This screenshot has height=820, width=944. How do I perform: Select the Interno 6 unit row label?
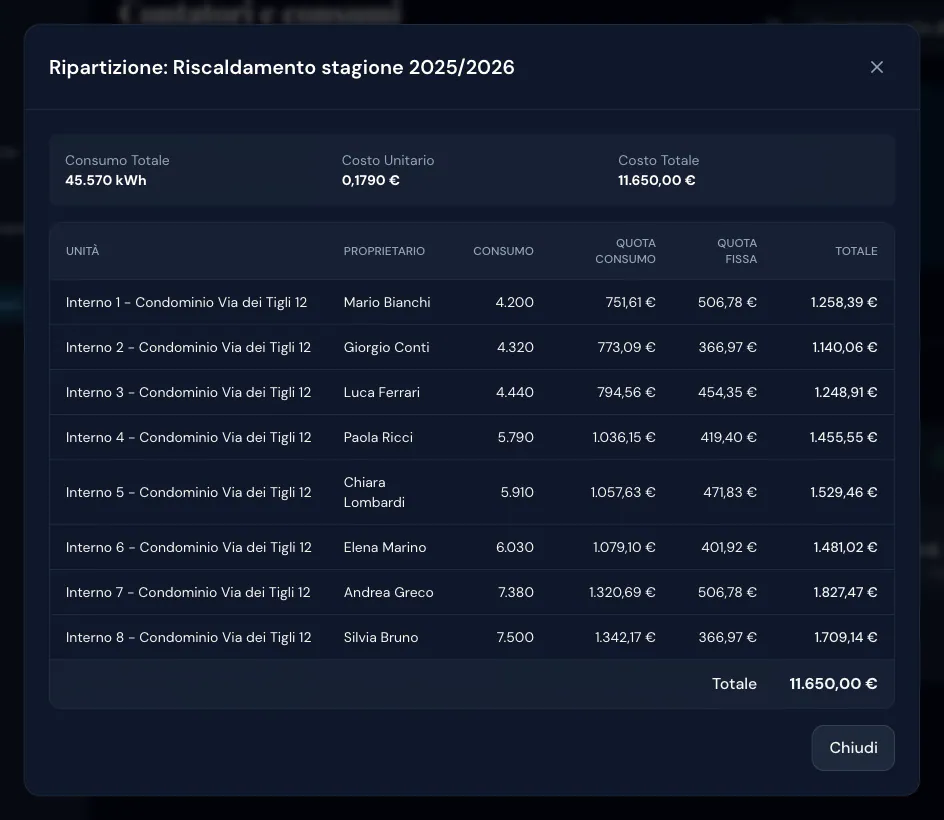point(188,547)
